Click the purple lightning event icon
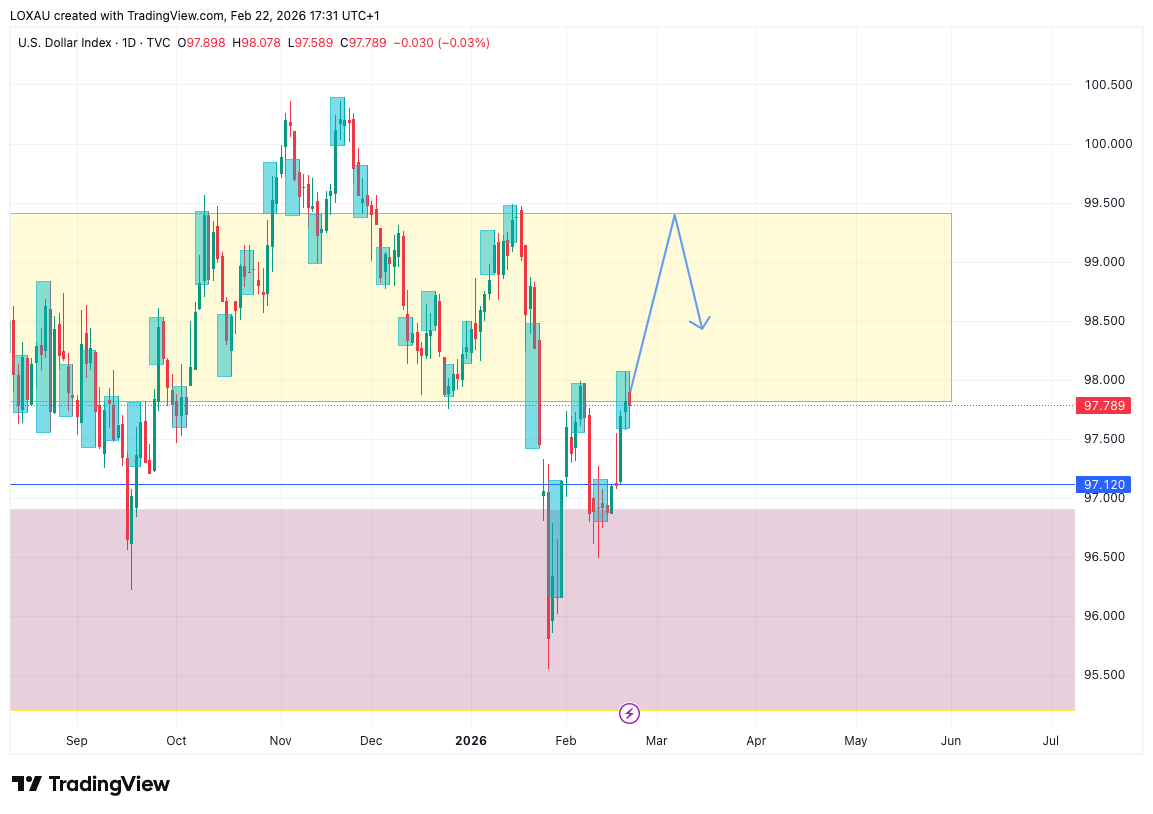The height and width of the screenshot is (814, 1153). coord(629,713)
